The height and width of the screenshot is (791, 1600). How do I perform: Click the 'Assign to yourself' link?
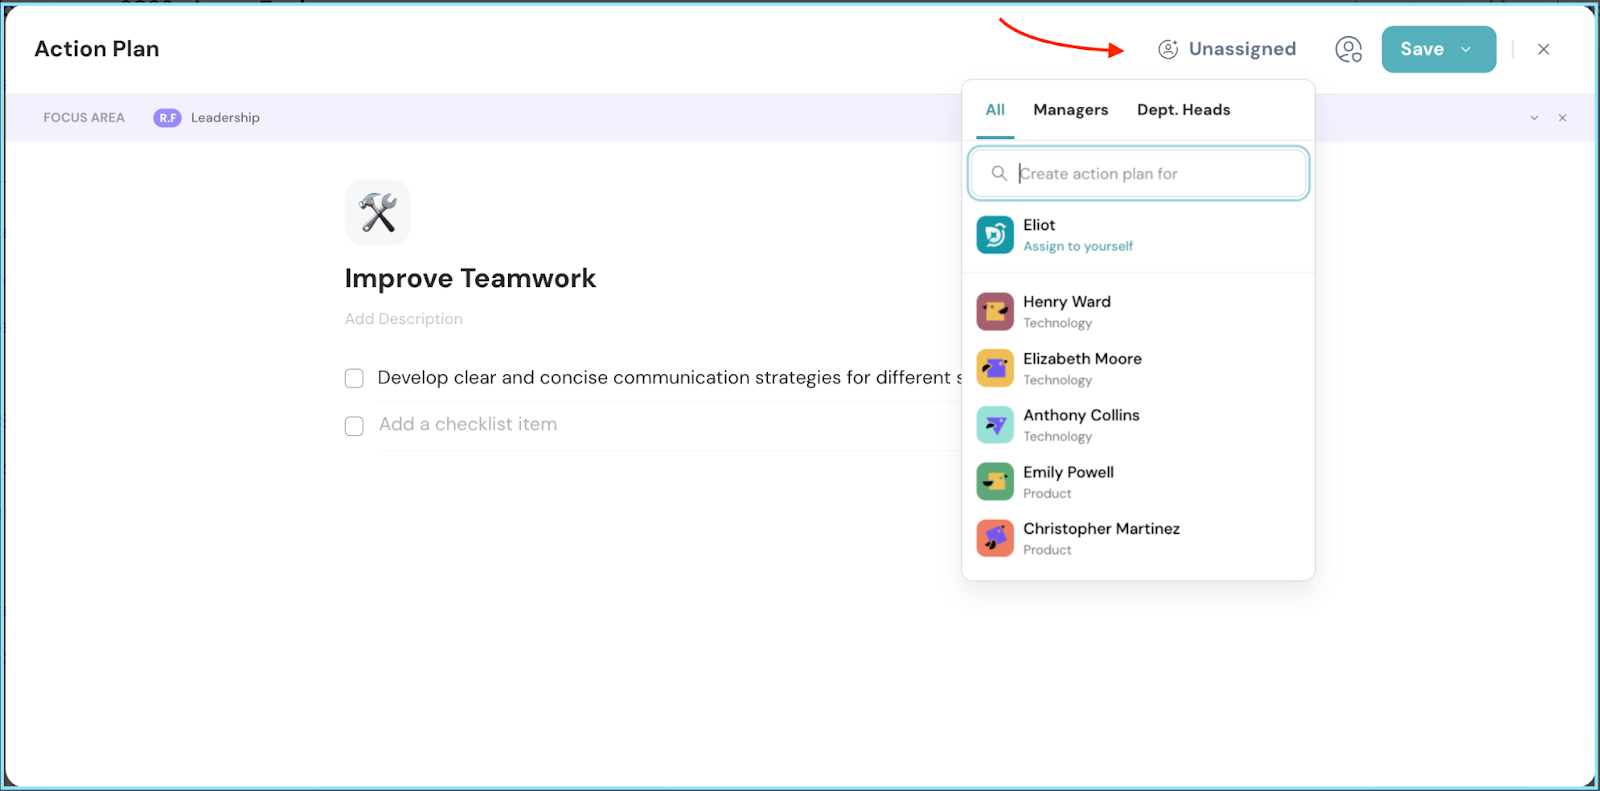pyautogui.click(x=1077, y=246)
